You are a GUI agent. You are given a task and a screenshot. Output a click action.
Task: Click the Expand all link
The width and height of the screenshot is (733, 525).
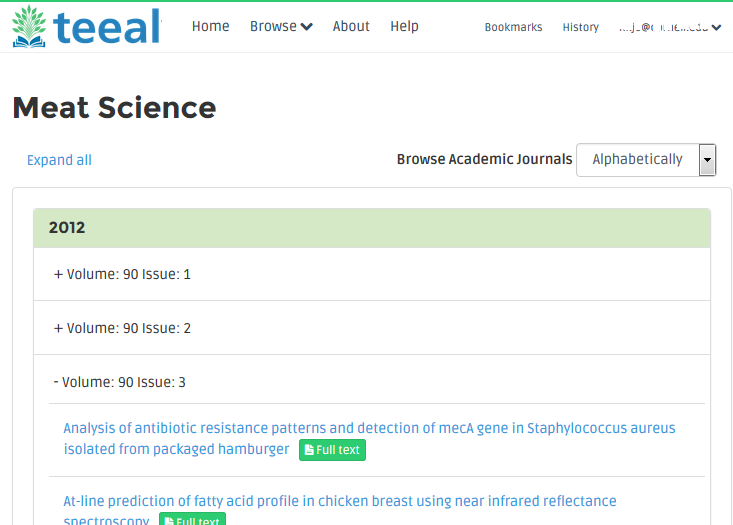tap(59, 160)
